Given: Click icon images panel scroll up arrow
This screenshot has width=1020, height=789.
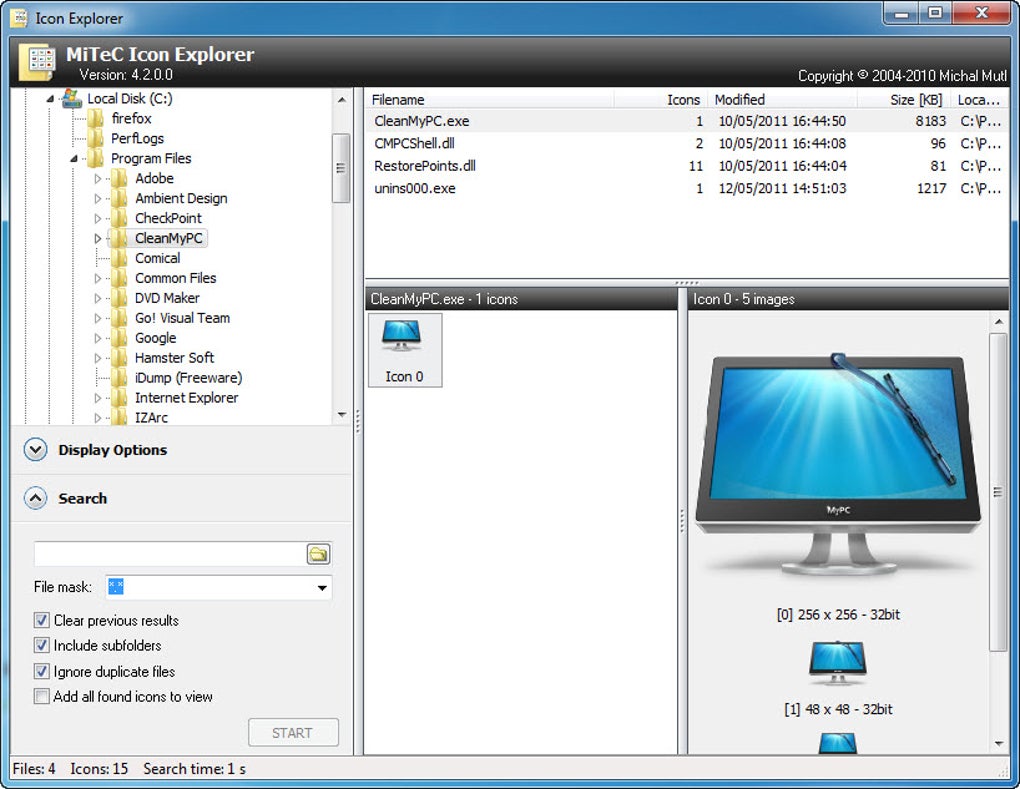Looking at the screenshot, I should click(x=999, y=321).
